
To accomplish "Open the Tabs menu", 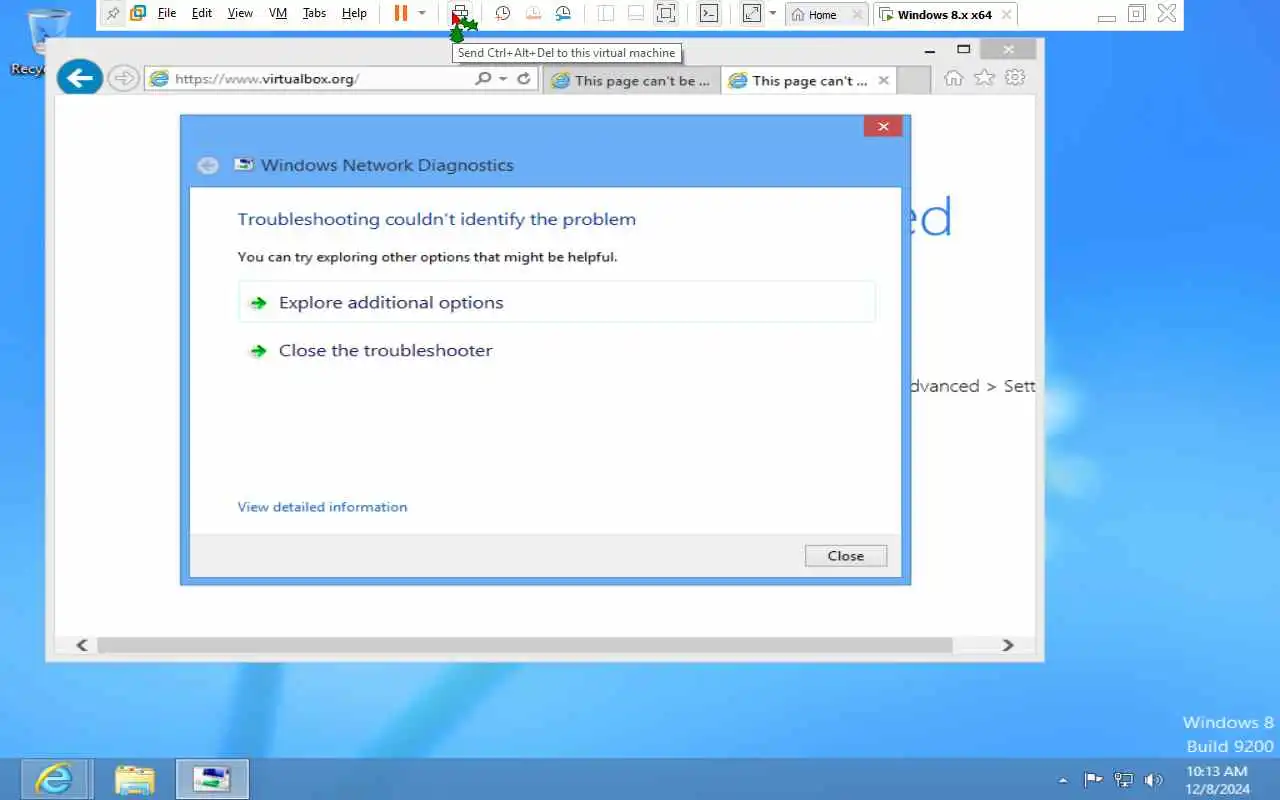I will [314, 14].
